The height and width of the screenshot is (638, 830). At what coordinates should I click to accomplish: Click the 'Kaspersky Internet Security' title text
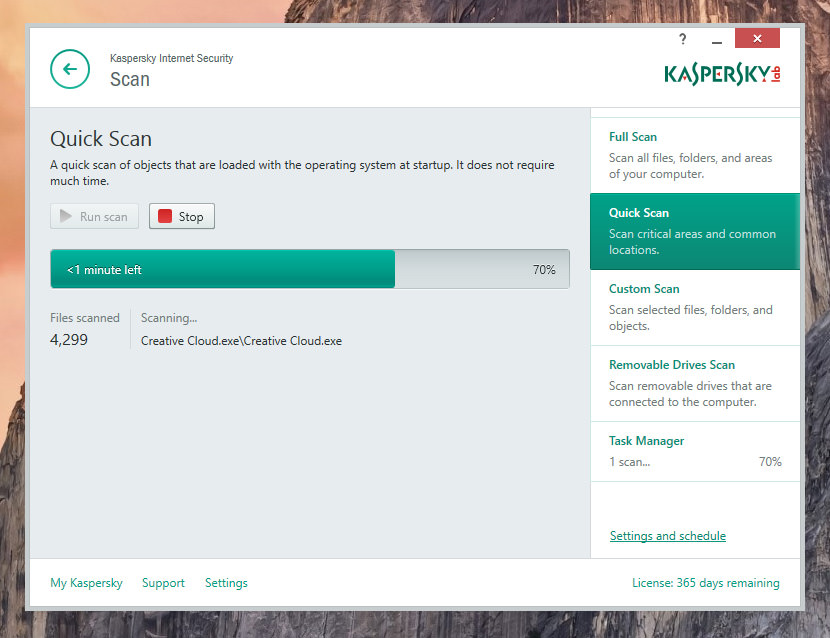click(x=172, y=58)
